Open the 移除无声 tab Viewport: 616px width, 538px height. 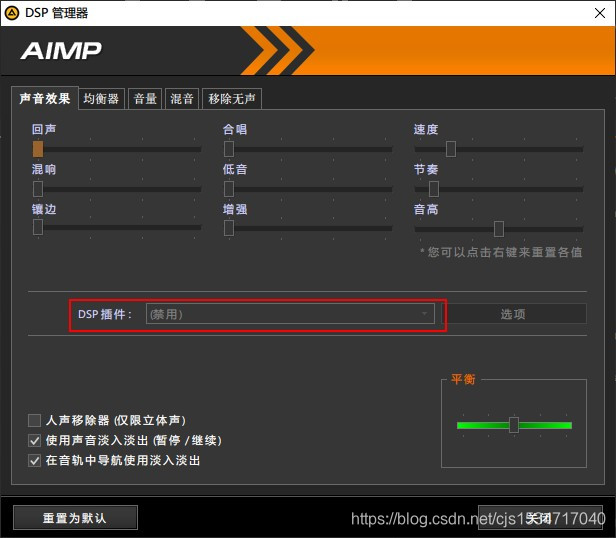[x=232, y=99]
